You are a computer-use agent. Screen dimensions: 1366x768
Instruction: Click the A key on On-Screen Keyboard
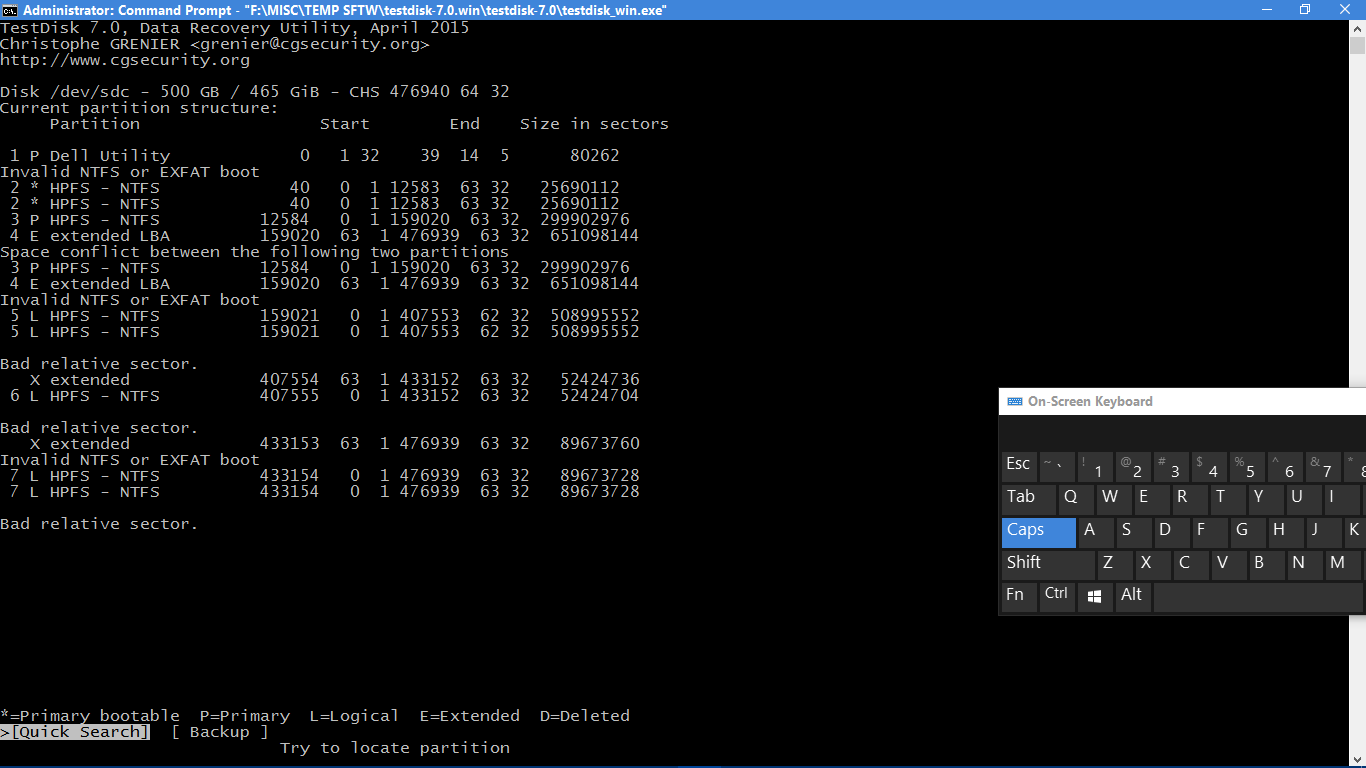[x=1096, y=532]
